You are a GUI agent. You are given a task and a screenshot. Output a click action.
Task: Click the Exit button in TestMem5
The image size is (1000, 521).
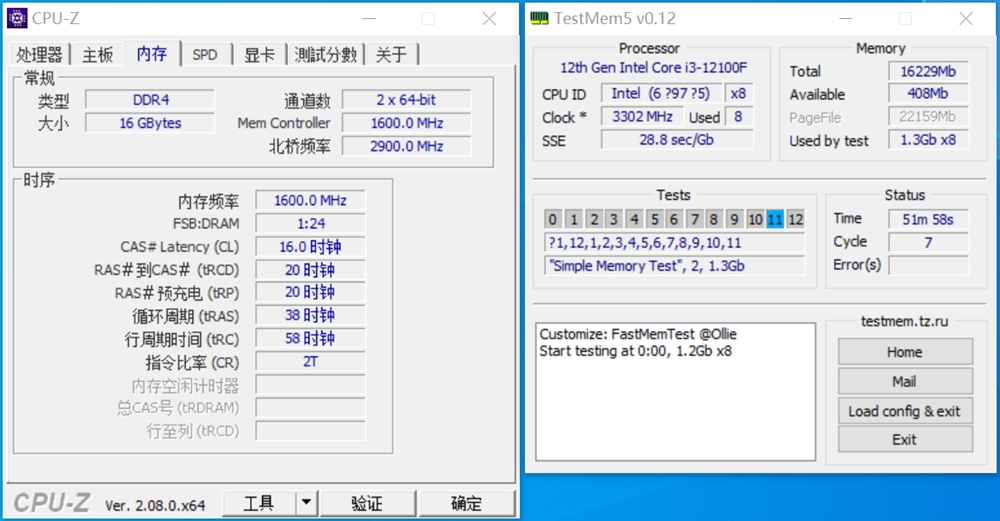pyautogui.click(x=905, y=439)
